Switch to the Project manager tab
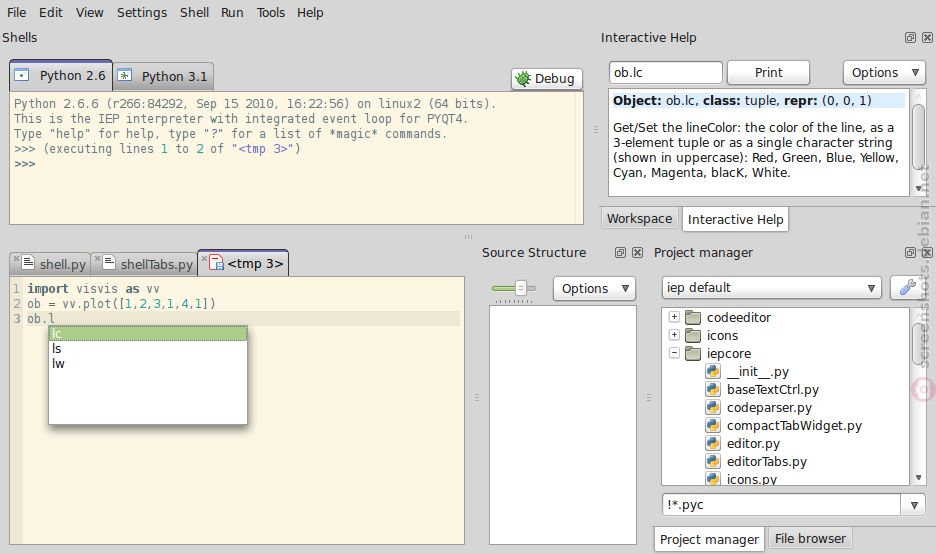Screen dimensions: 936x554 pos(709,539)
